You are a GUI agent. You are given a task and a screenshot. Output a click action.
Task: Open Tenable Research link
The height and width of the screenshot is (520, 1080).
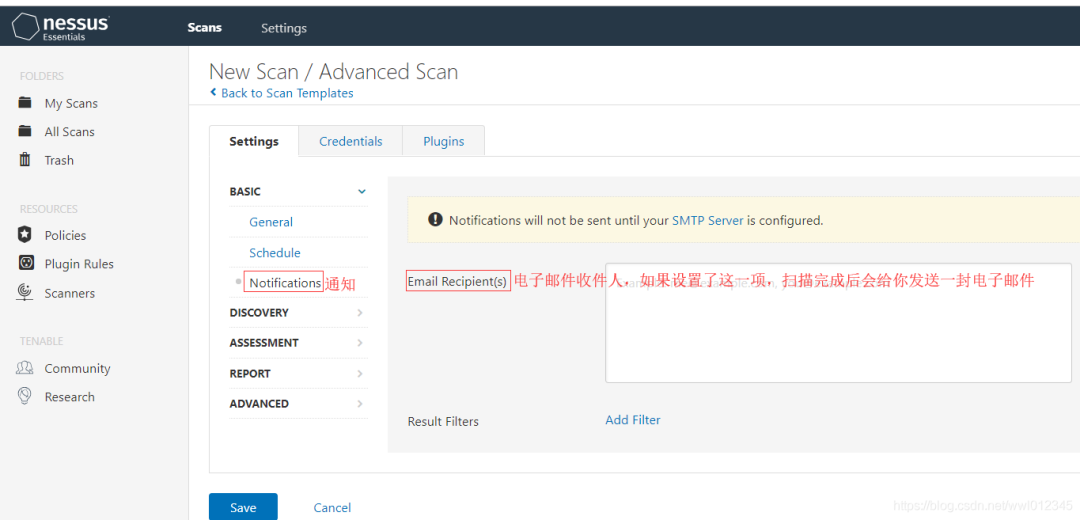tap(70, 397)
